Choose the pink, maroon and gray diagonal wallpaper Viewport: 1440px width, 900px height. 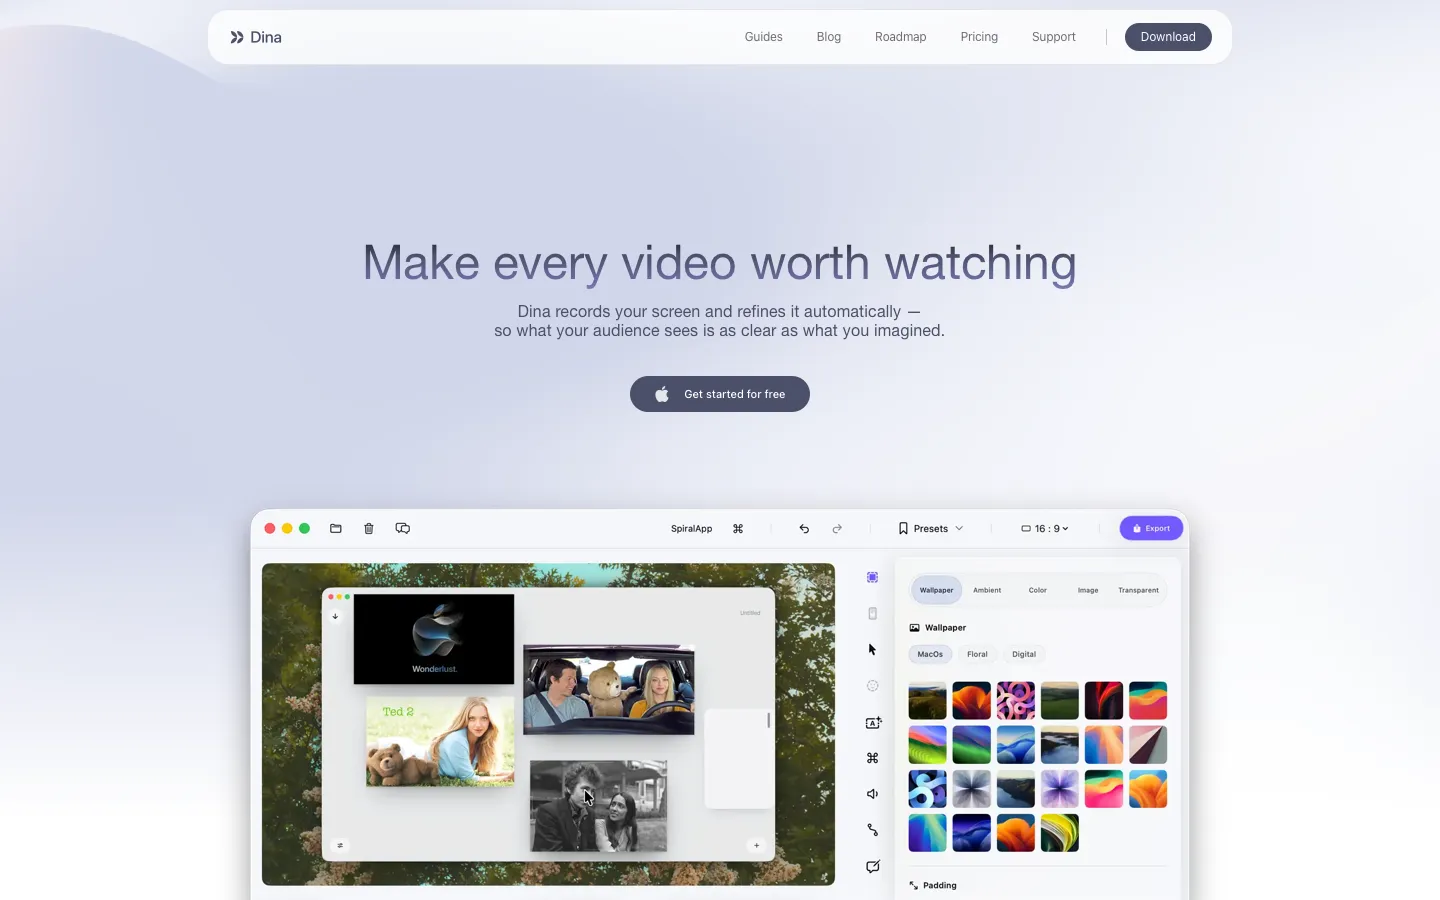[1148, 745]
